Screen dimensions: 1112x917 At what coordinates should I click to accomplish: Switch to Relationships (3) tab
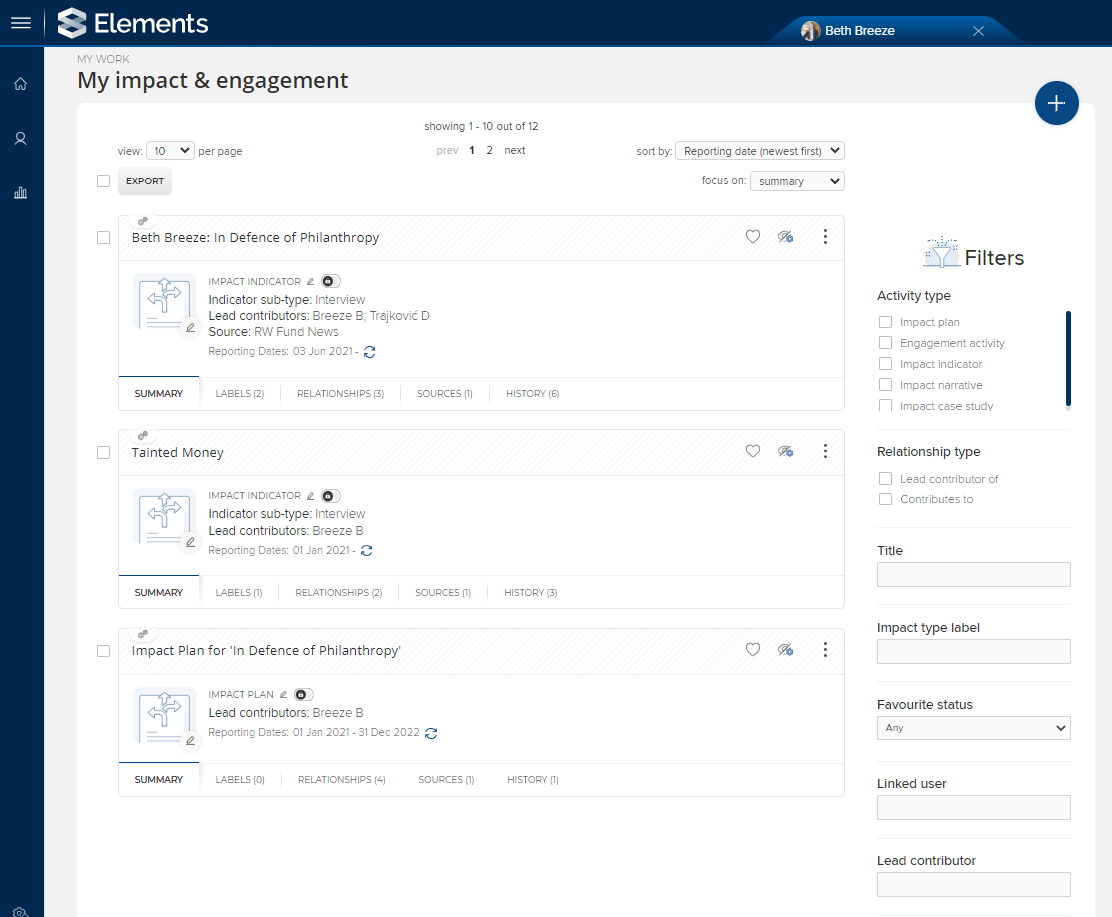pyautogui.click(x=340, y=394)
